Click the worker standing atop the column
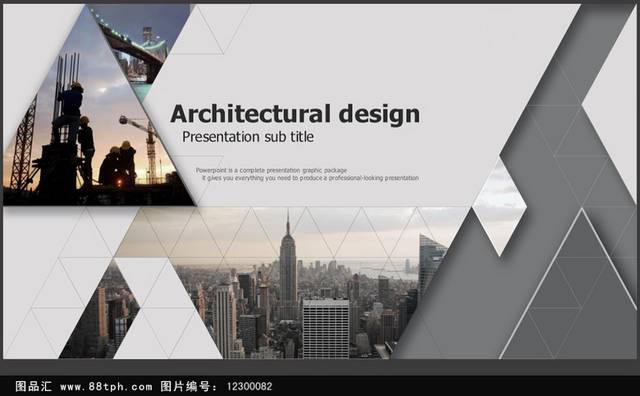The width and height of the screenshot is (640, 396). (x=73, y=102)
